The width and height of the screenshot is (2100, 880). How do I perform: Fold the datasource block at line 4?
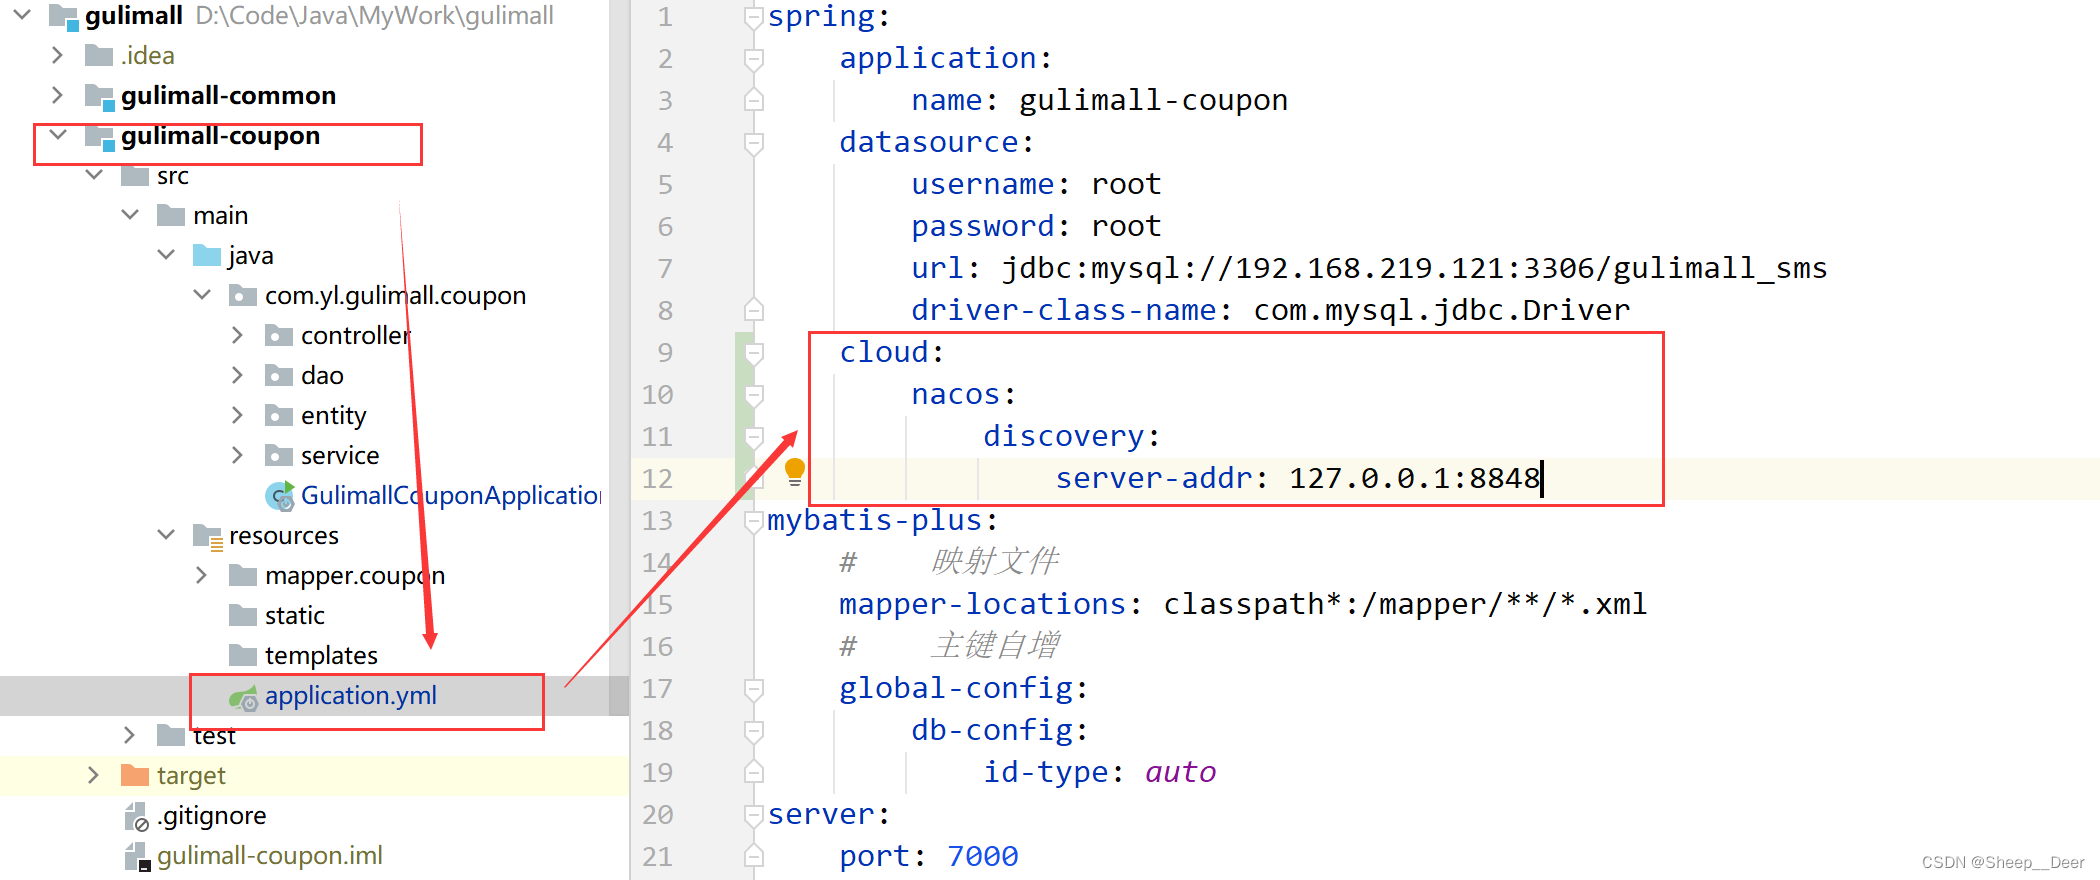point(754,143)
